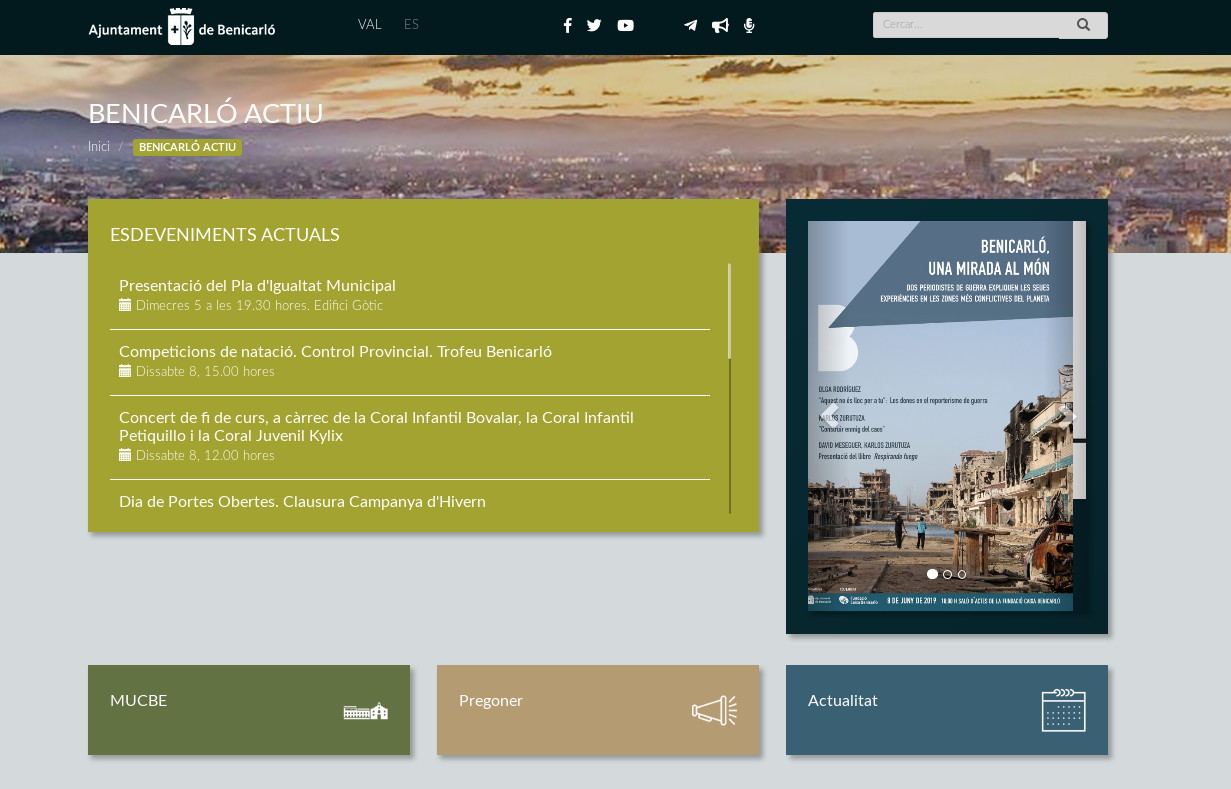Open the Actualitat tile
1231x789 pixels.
[x=946, y=710]
